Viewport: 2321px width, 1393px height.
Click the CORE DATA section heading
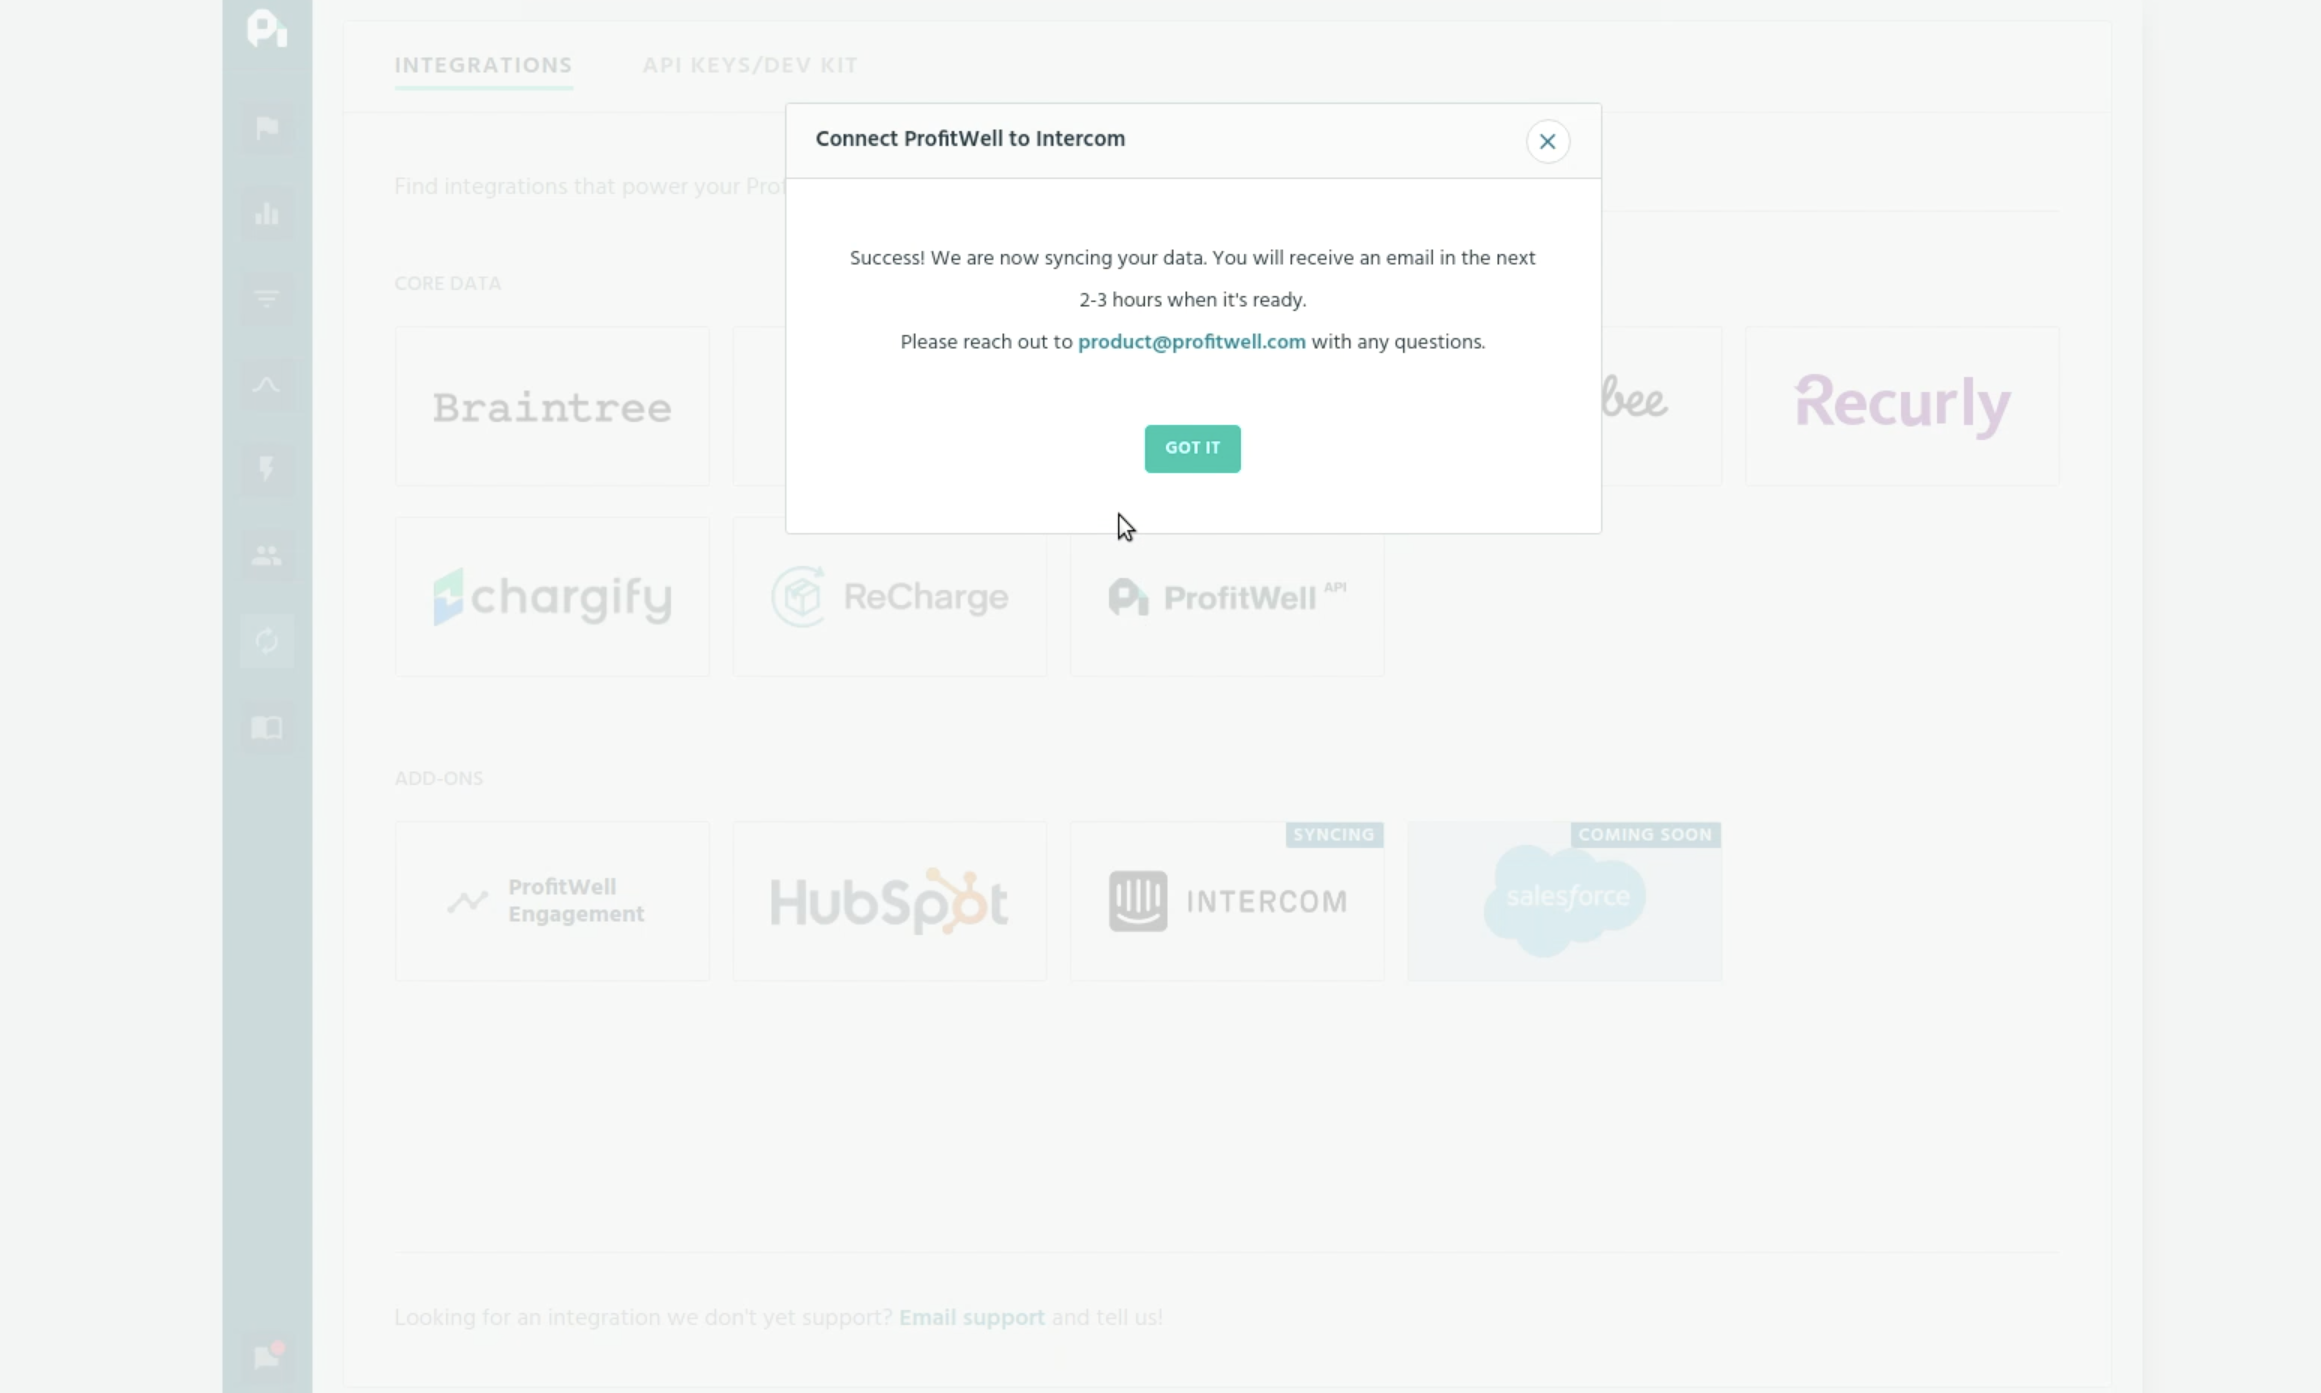pyautogui.click(x=447, y=284)
